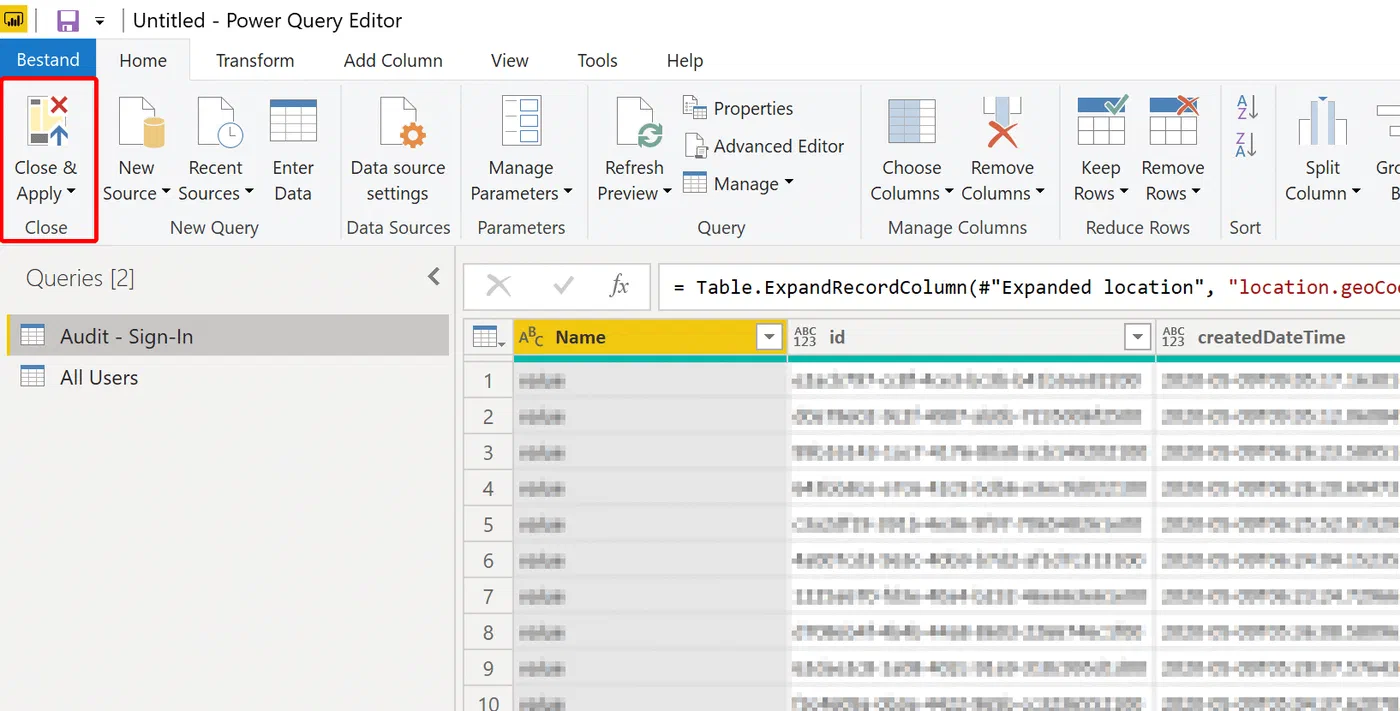Viewport: 1400px width, 711px height.
Task: Click the createdDateTime data type icon
Action: (1173, 337)
